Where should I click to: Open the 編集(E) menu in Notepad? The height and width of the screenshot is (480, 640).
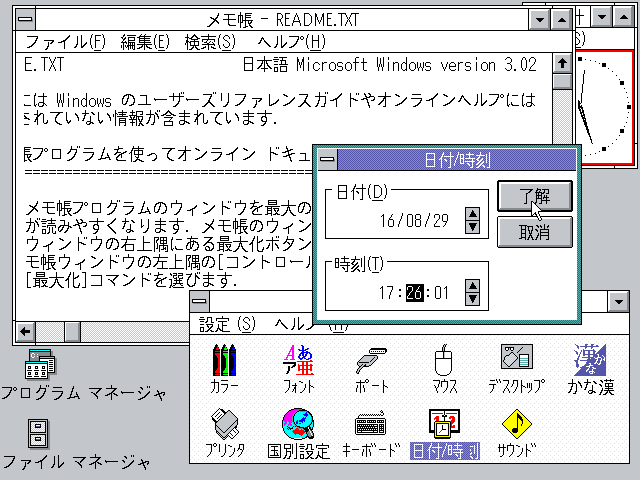click(145, 42)
